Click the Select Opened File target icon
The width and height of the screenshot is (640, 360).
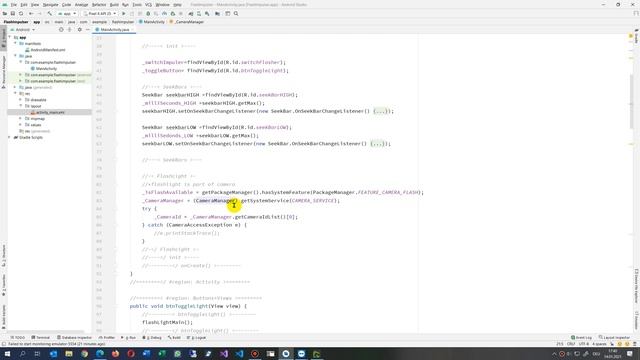61,30
